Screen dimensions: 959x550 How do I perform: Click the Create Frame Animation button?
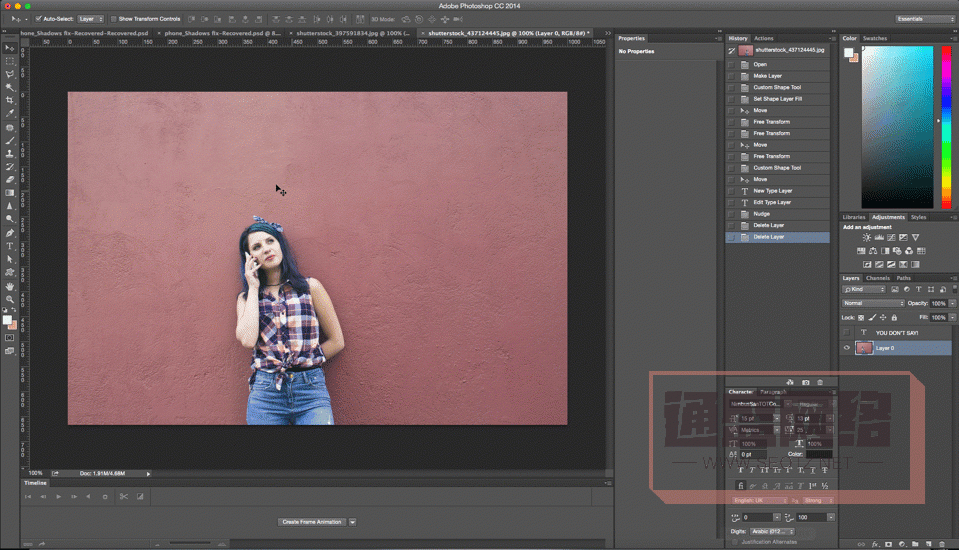click(x=311, y=522)
